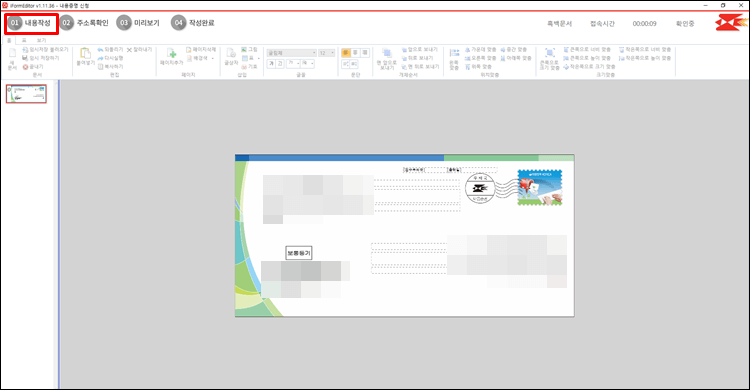
Task: Undo the last action with 되돌리기
Action: pyautogui.click(x=110, y=50)
